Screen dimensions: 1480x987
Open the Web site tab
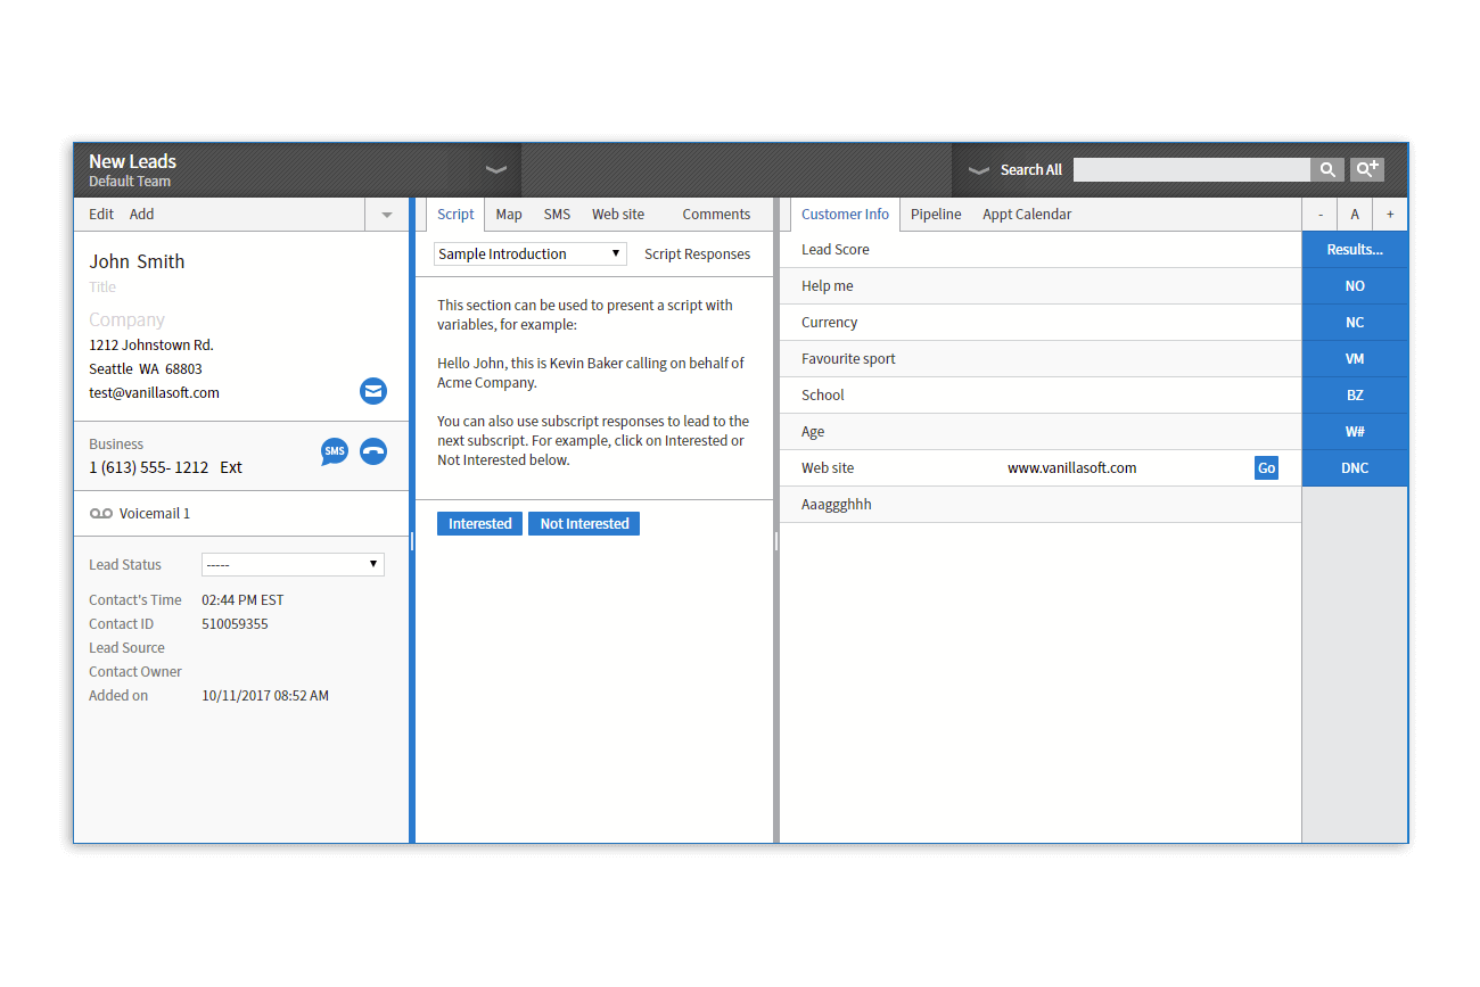coord(618,215)
